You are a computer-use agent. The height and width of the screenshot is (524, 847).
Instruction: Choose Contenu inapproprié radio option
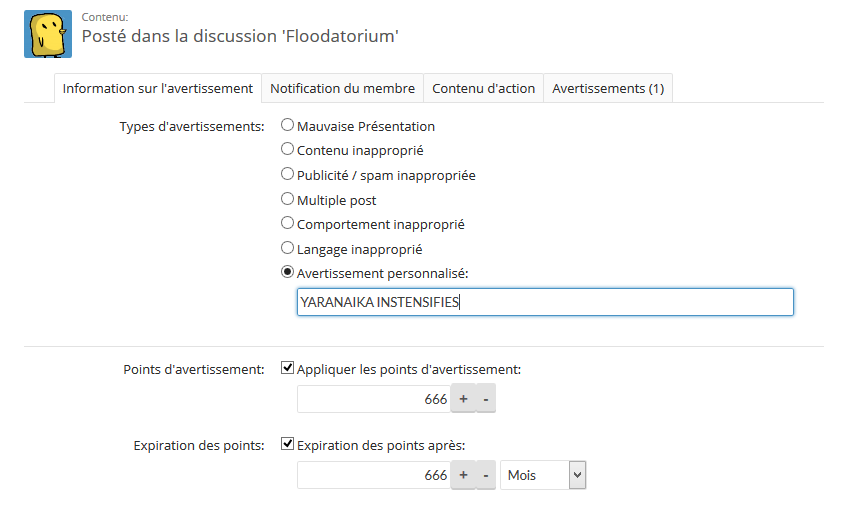point(288,150)
